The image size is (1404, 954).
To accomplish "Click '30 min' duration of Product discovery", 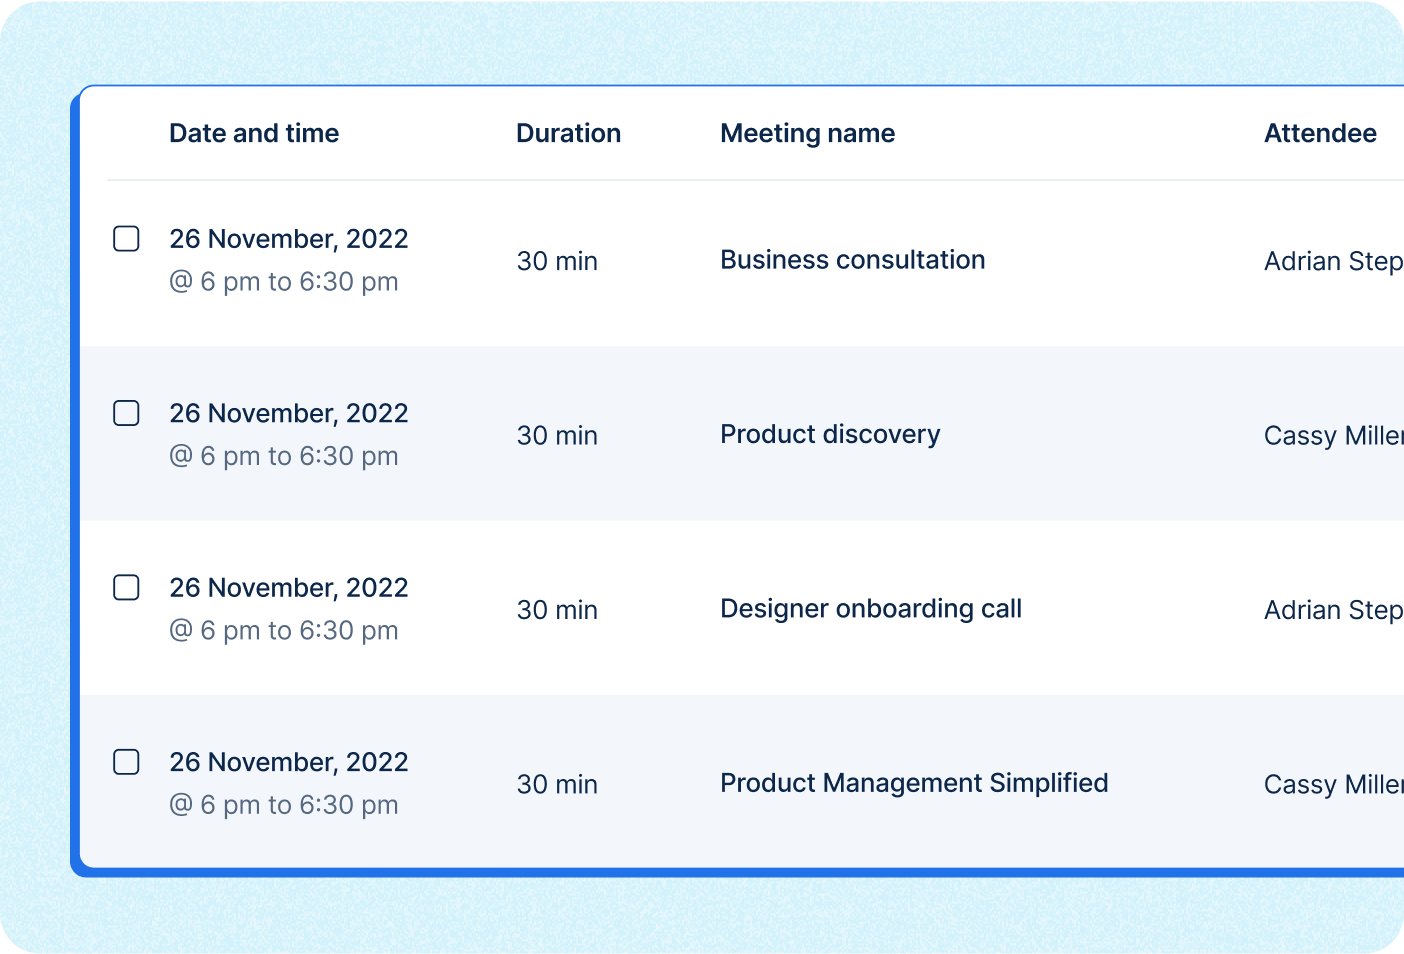I will coord(557,436).
